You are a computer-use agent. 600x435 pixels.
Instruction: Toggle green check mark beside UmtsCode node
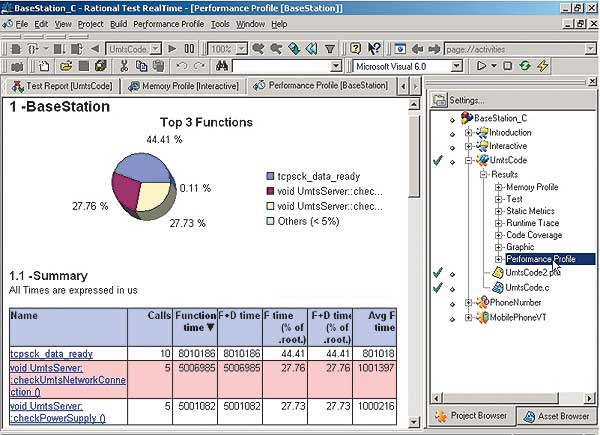[438, 160]
